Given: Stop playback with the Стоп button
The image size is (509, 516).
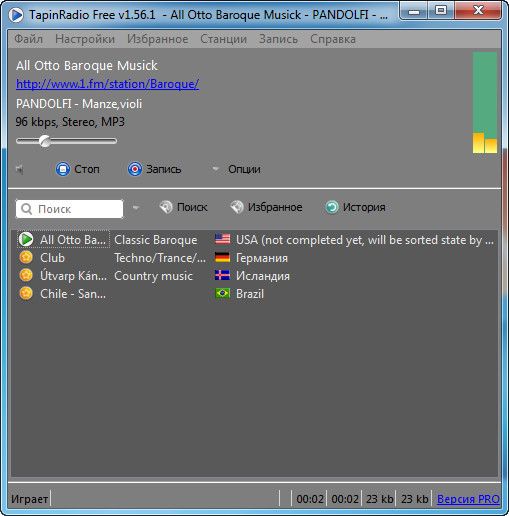Looking at the screenshot, I should click(x=77, y=169).
